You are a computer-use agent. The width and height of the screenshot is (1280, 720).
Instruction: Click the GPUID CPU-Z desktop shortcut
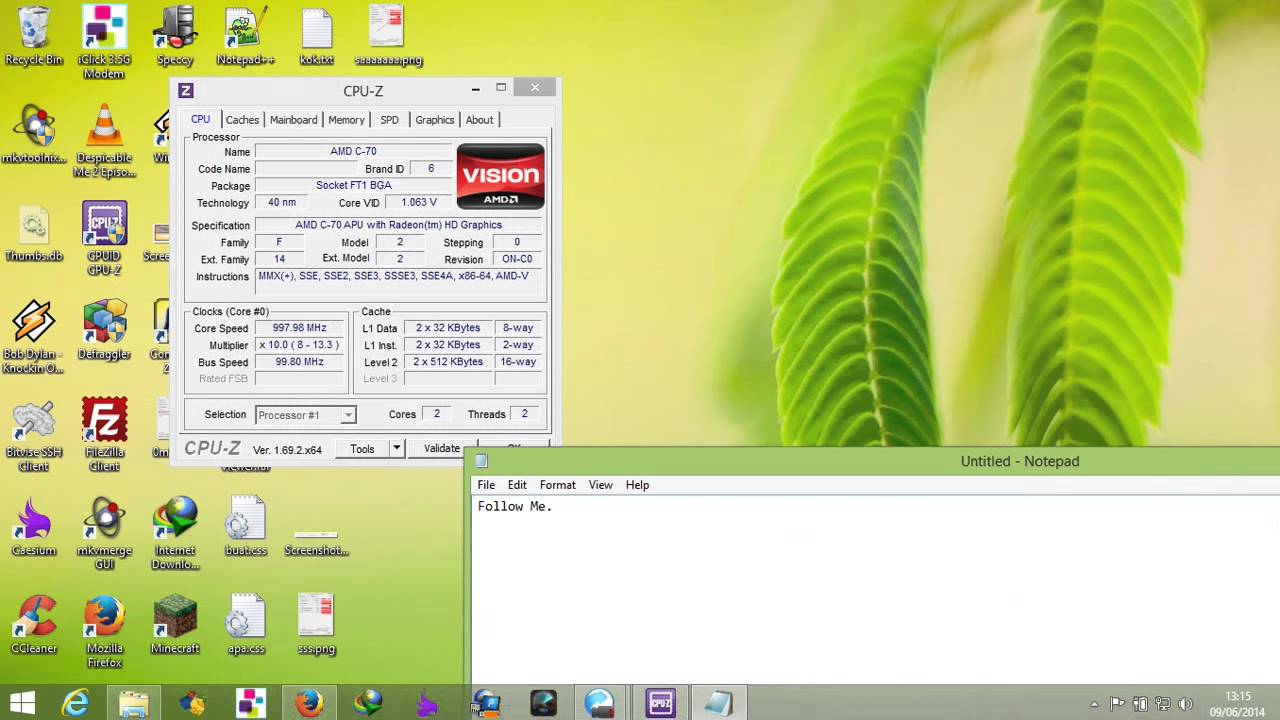104,239
